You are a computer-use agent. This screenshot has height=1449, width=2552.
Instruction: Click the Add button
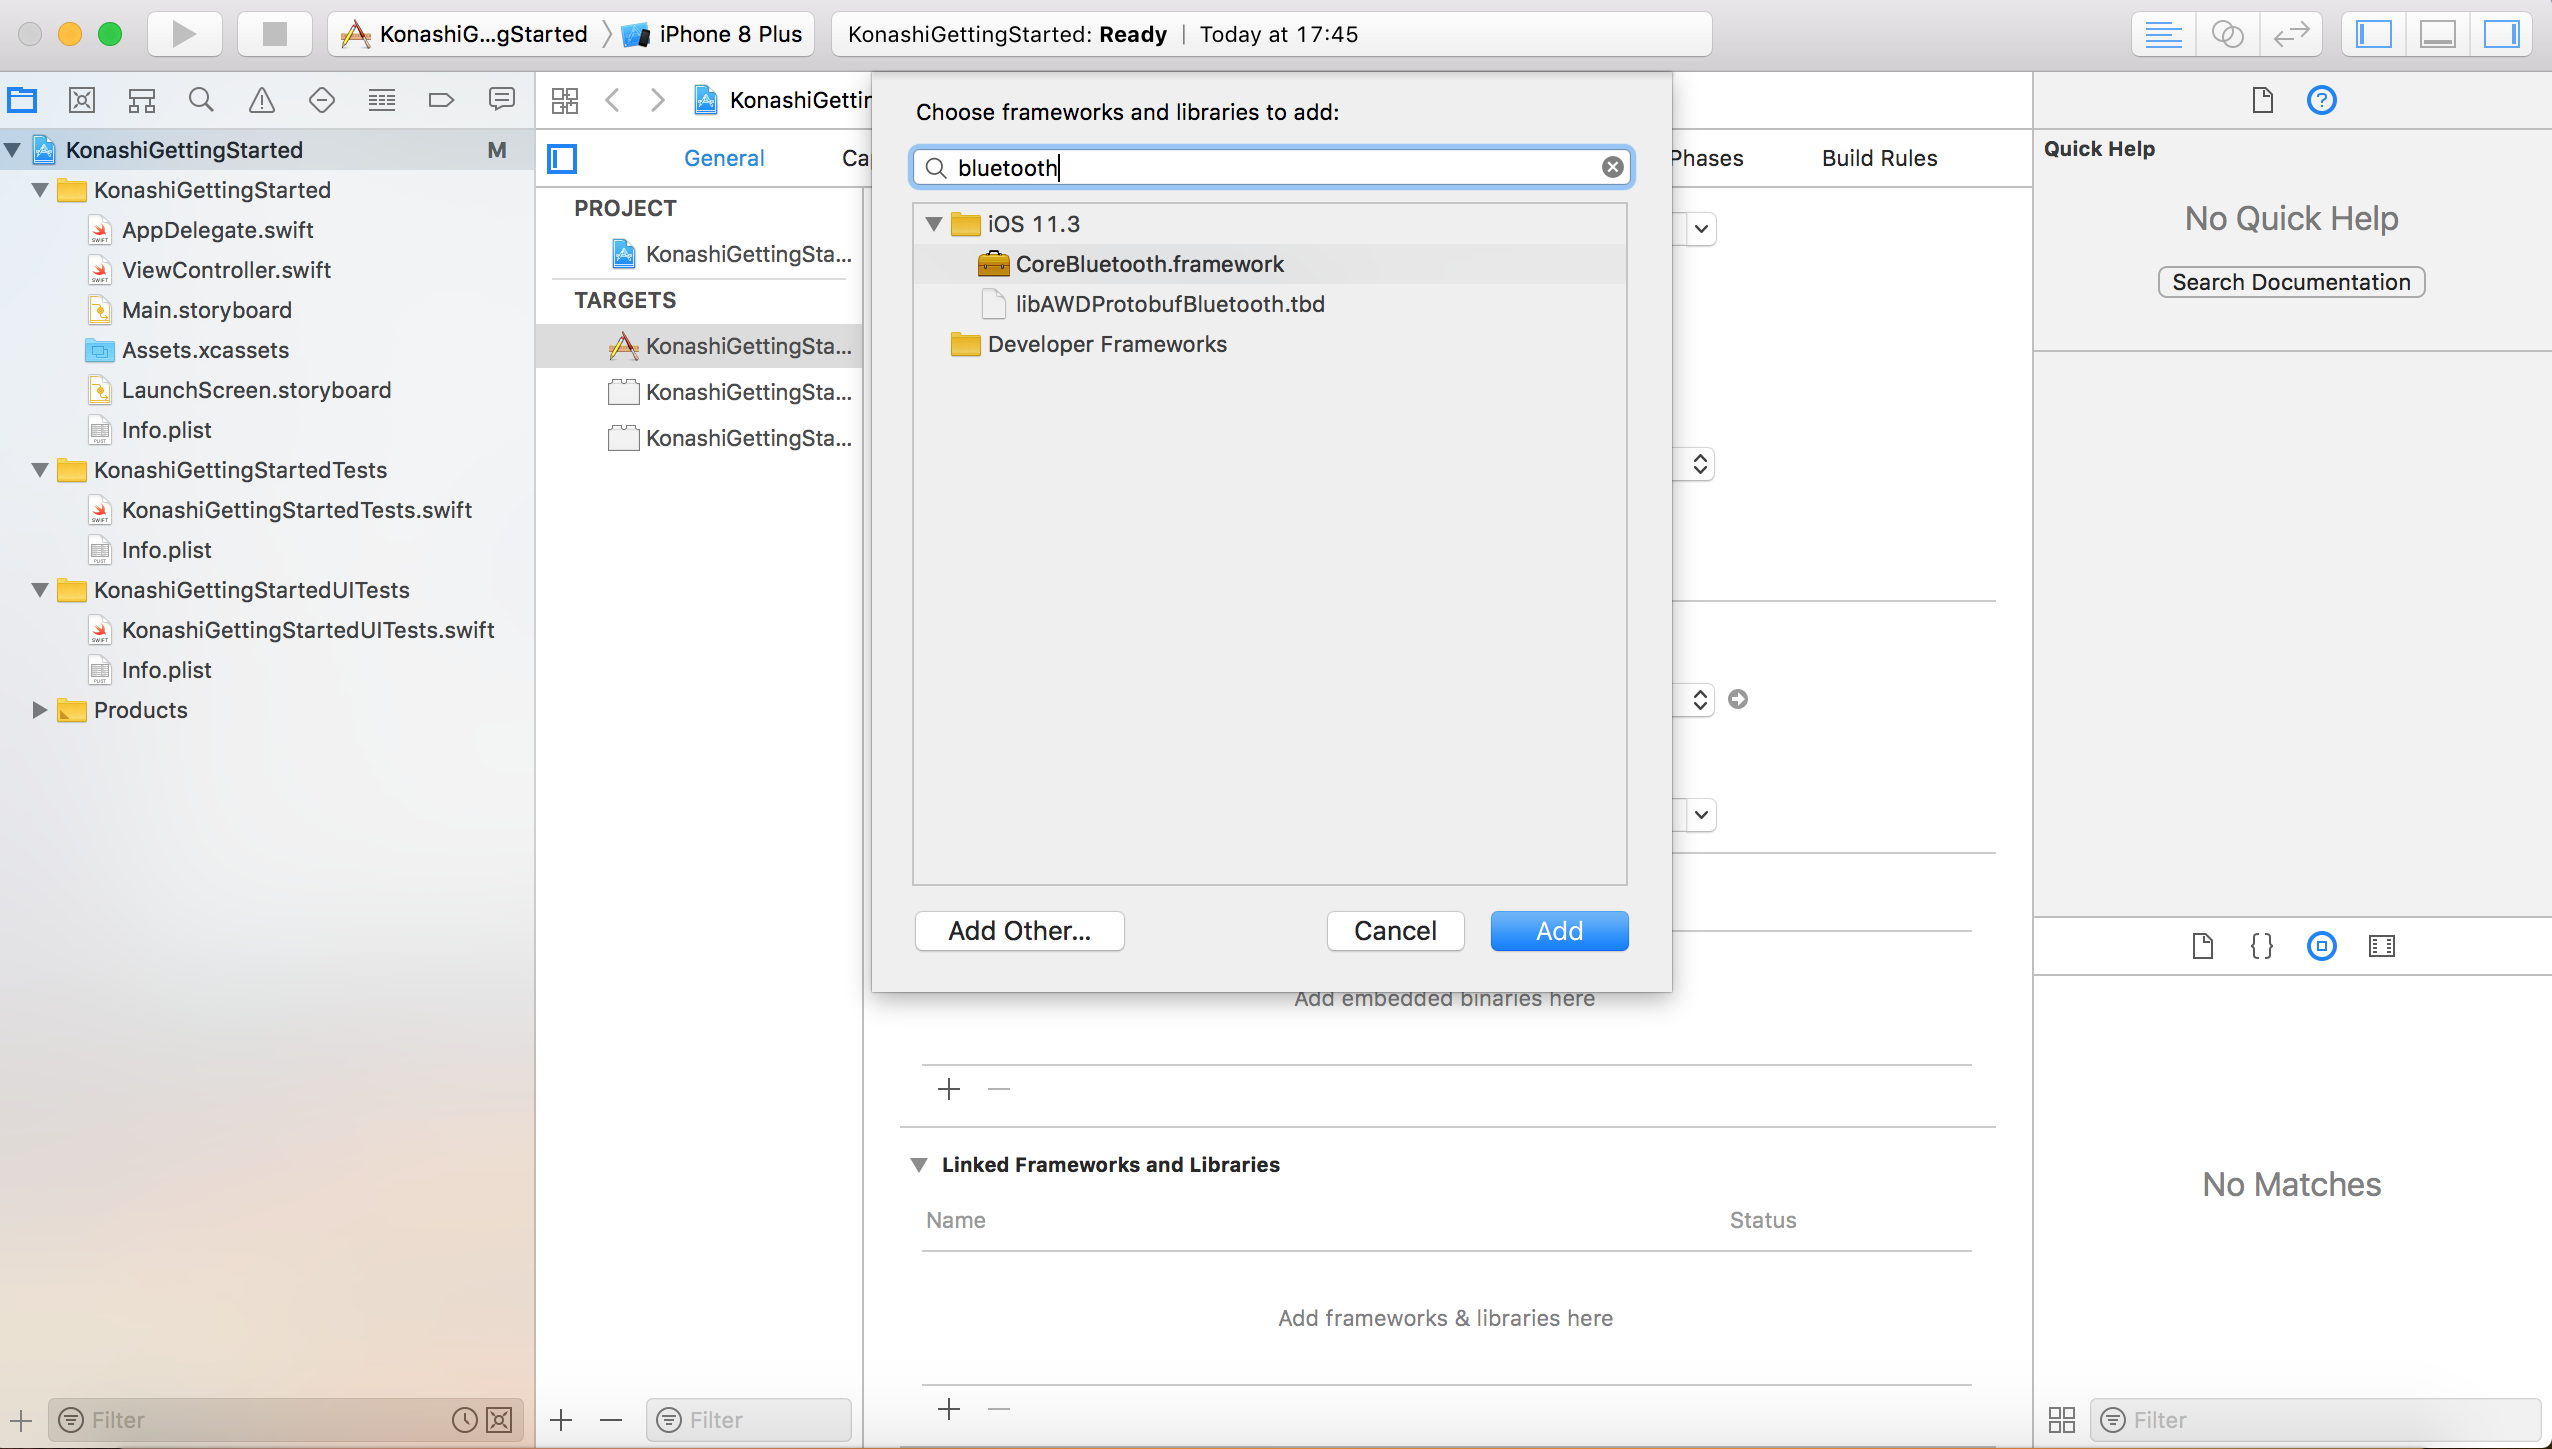tap(1558, 931)
